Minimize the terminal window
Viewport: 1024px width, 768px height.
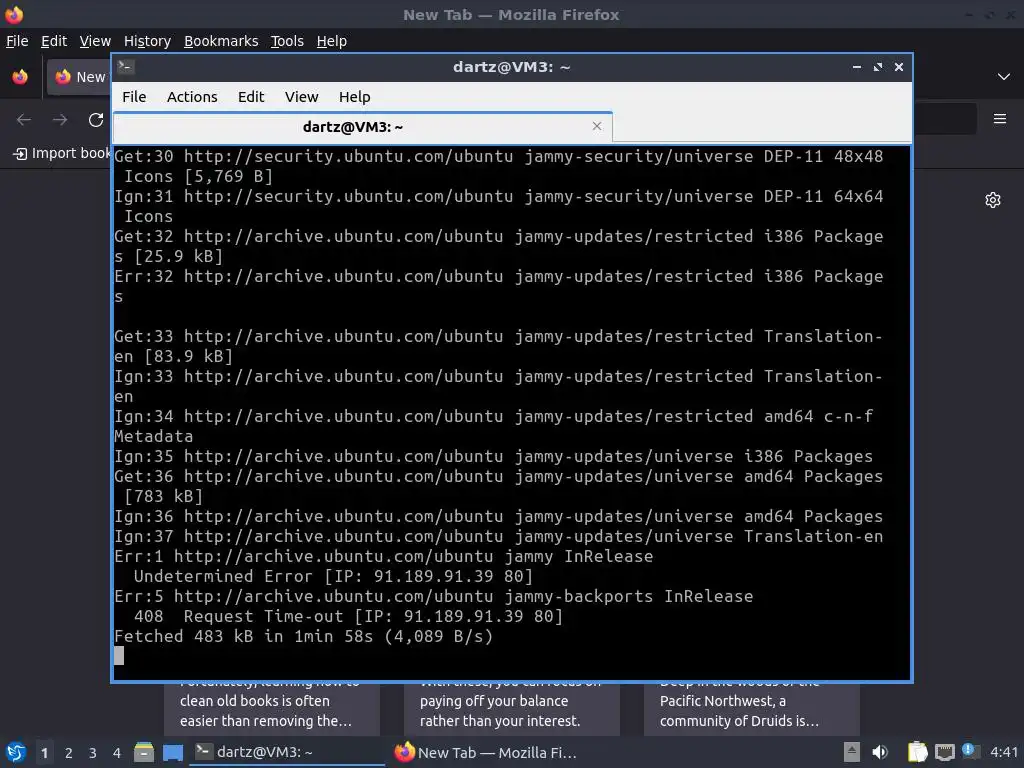857,67
